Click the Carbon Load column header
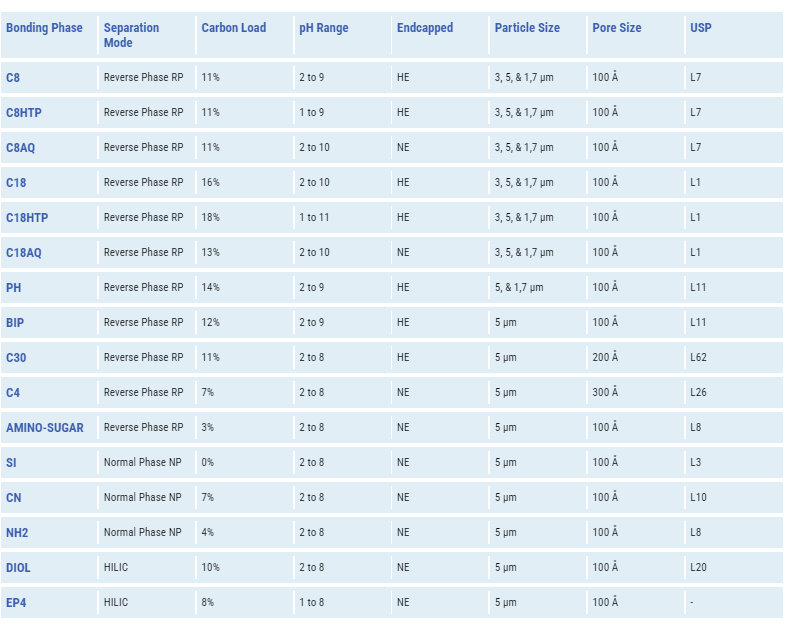 coord(233,28)
